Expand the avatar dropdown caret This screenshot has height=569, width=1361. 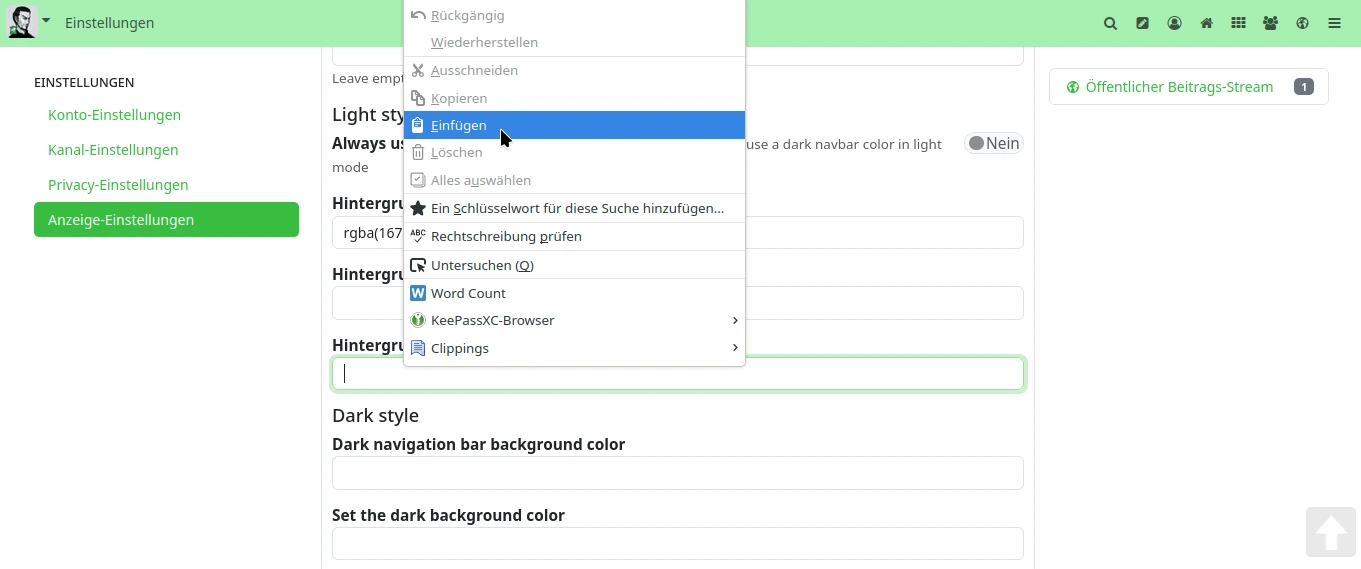point(46,20)
